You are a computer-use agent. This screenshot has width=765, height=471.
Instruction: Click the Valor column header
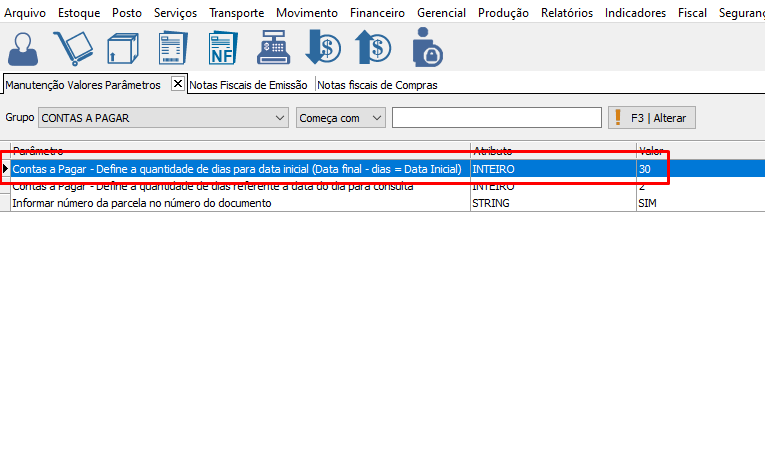(701, 150)
